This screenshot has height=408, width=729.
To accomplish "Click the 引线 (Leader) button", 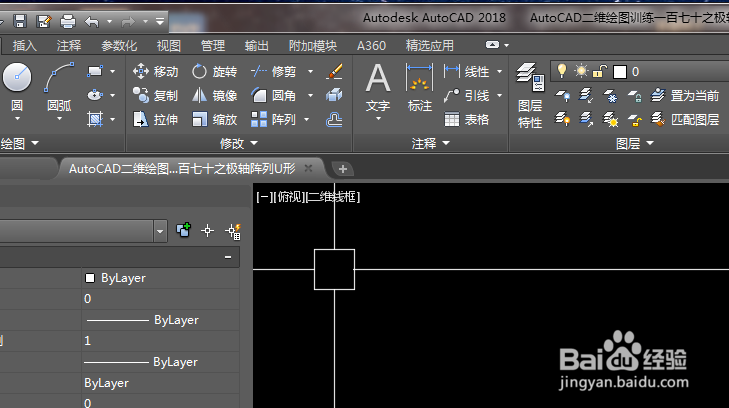I will coord(466,96).
